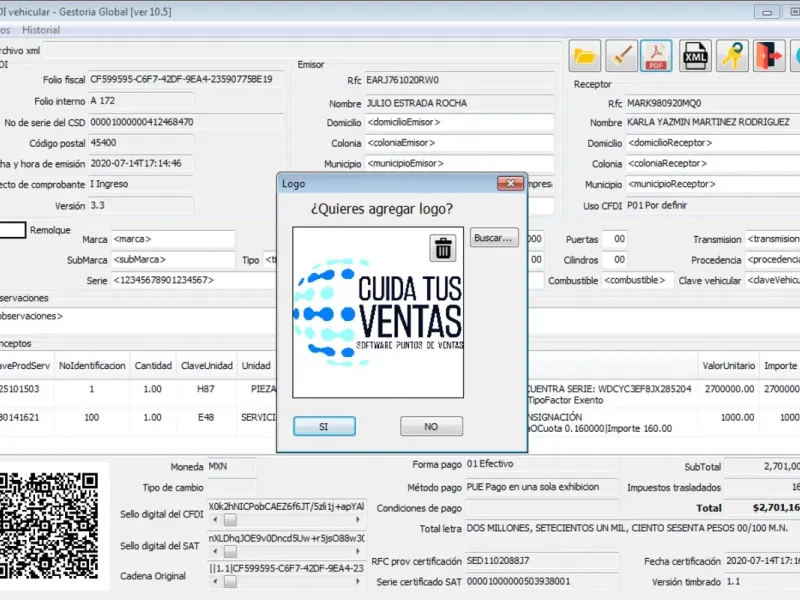
Task: Click the Cantidad column header
Action: tap(153, 366)
